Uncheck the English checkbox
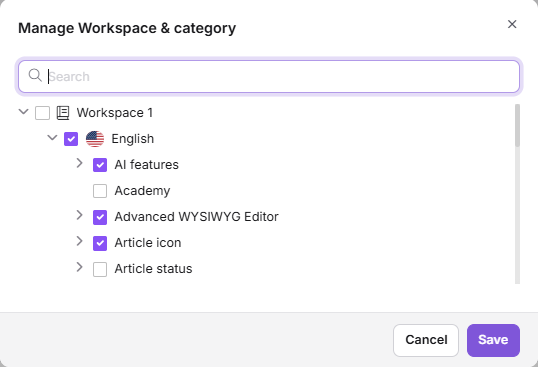The height and width of the screenshot is (367, 538). (71, 139)
